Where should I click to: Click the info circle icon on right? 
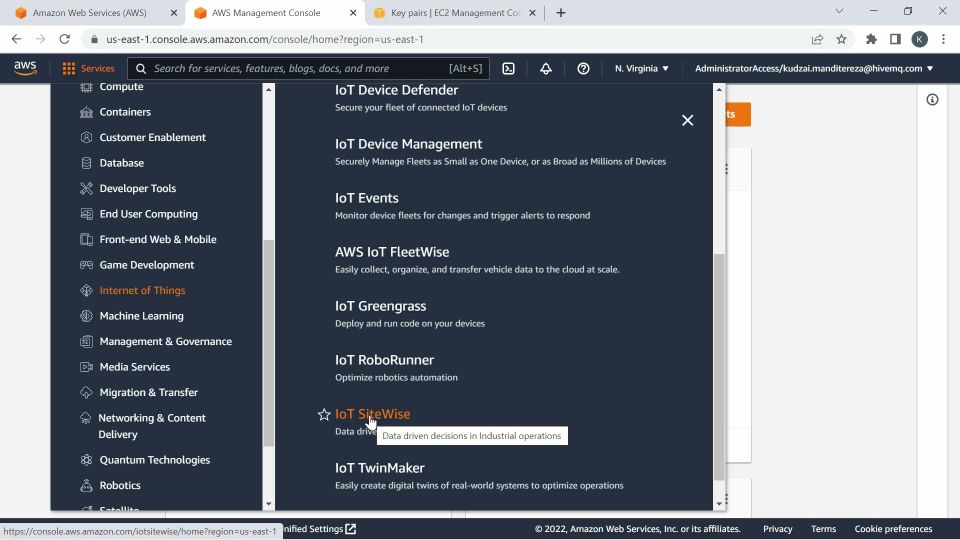[932, 99]
